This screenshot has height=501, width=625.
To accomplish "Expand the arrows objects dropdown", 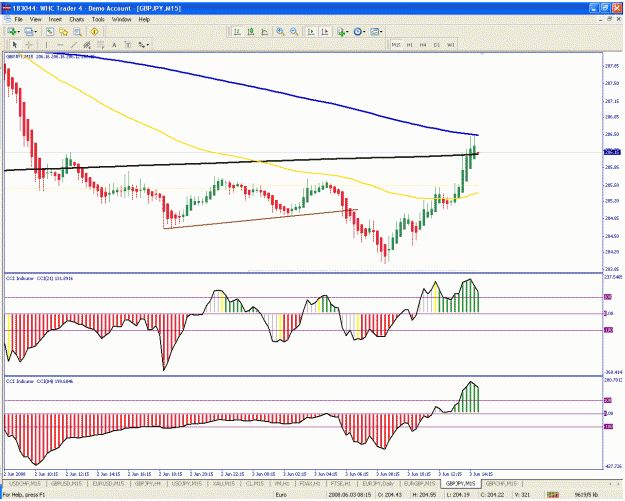I will click(x=147, y=45).
